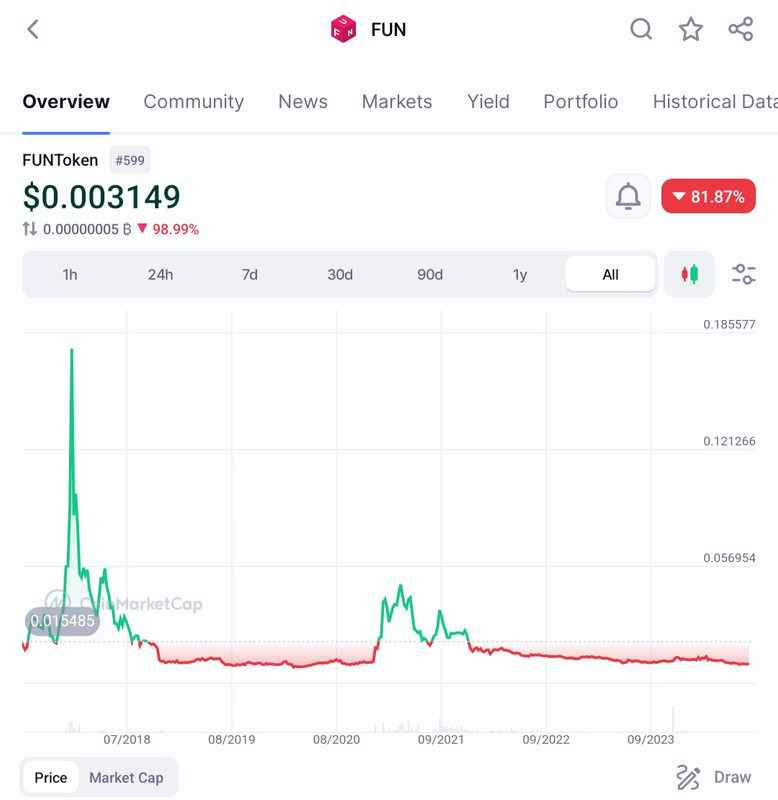Swap currency with the arrows icon
This screenshot has width=778, height=800.
tap(30, 229)
